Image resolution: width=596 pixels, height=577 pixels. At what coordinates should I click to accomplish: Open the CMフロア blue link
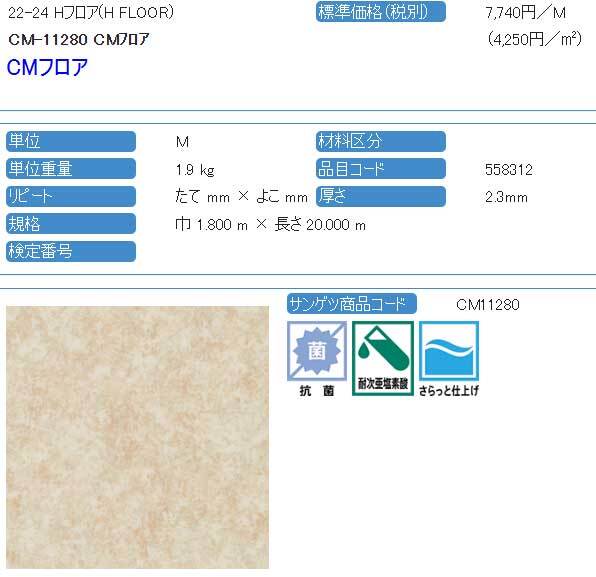[47, 67]
